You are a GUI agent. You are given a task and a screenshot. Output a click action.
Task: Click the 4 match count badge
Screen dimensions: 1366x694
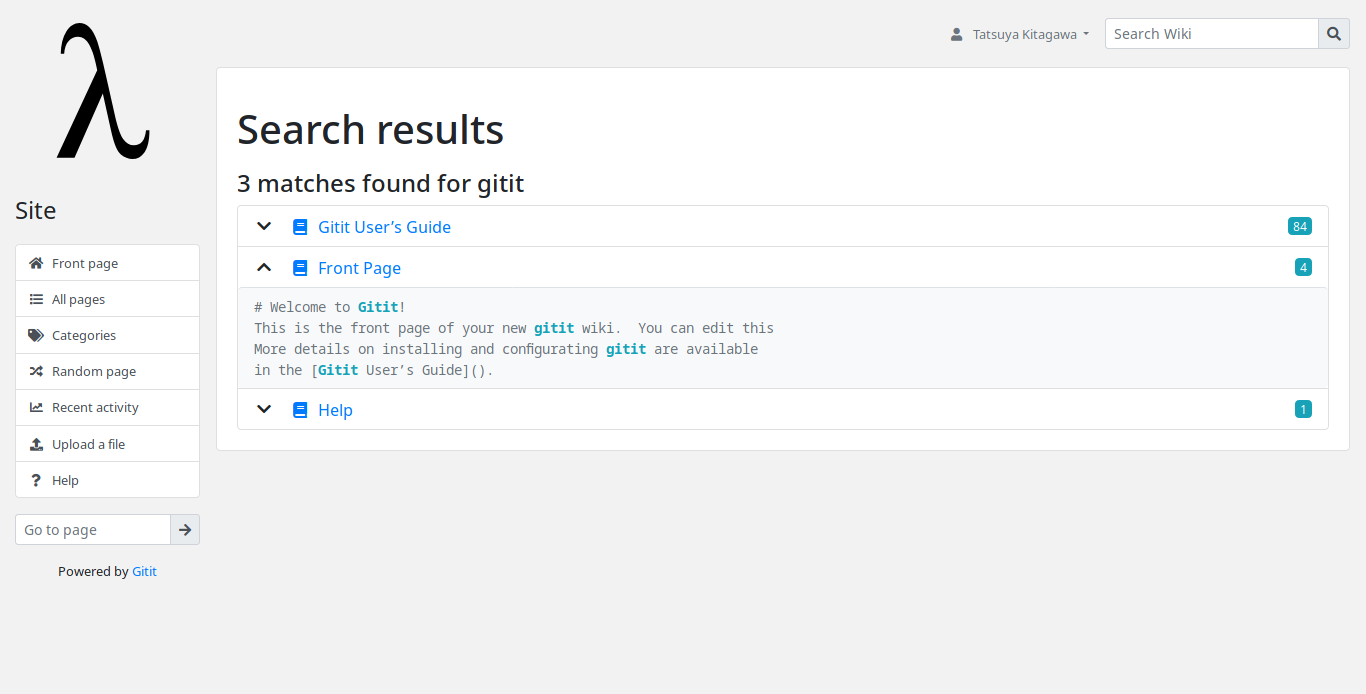click(1303, 267)
